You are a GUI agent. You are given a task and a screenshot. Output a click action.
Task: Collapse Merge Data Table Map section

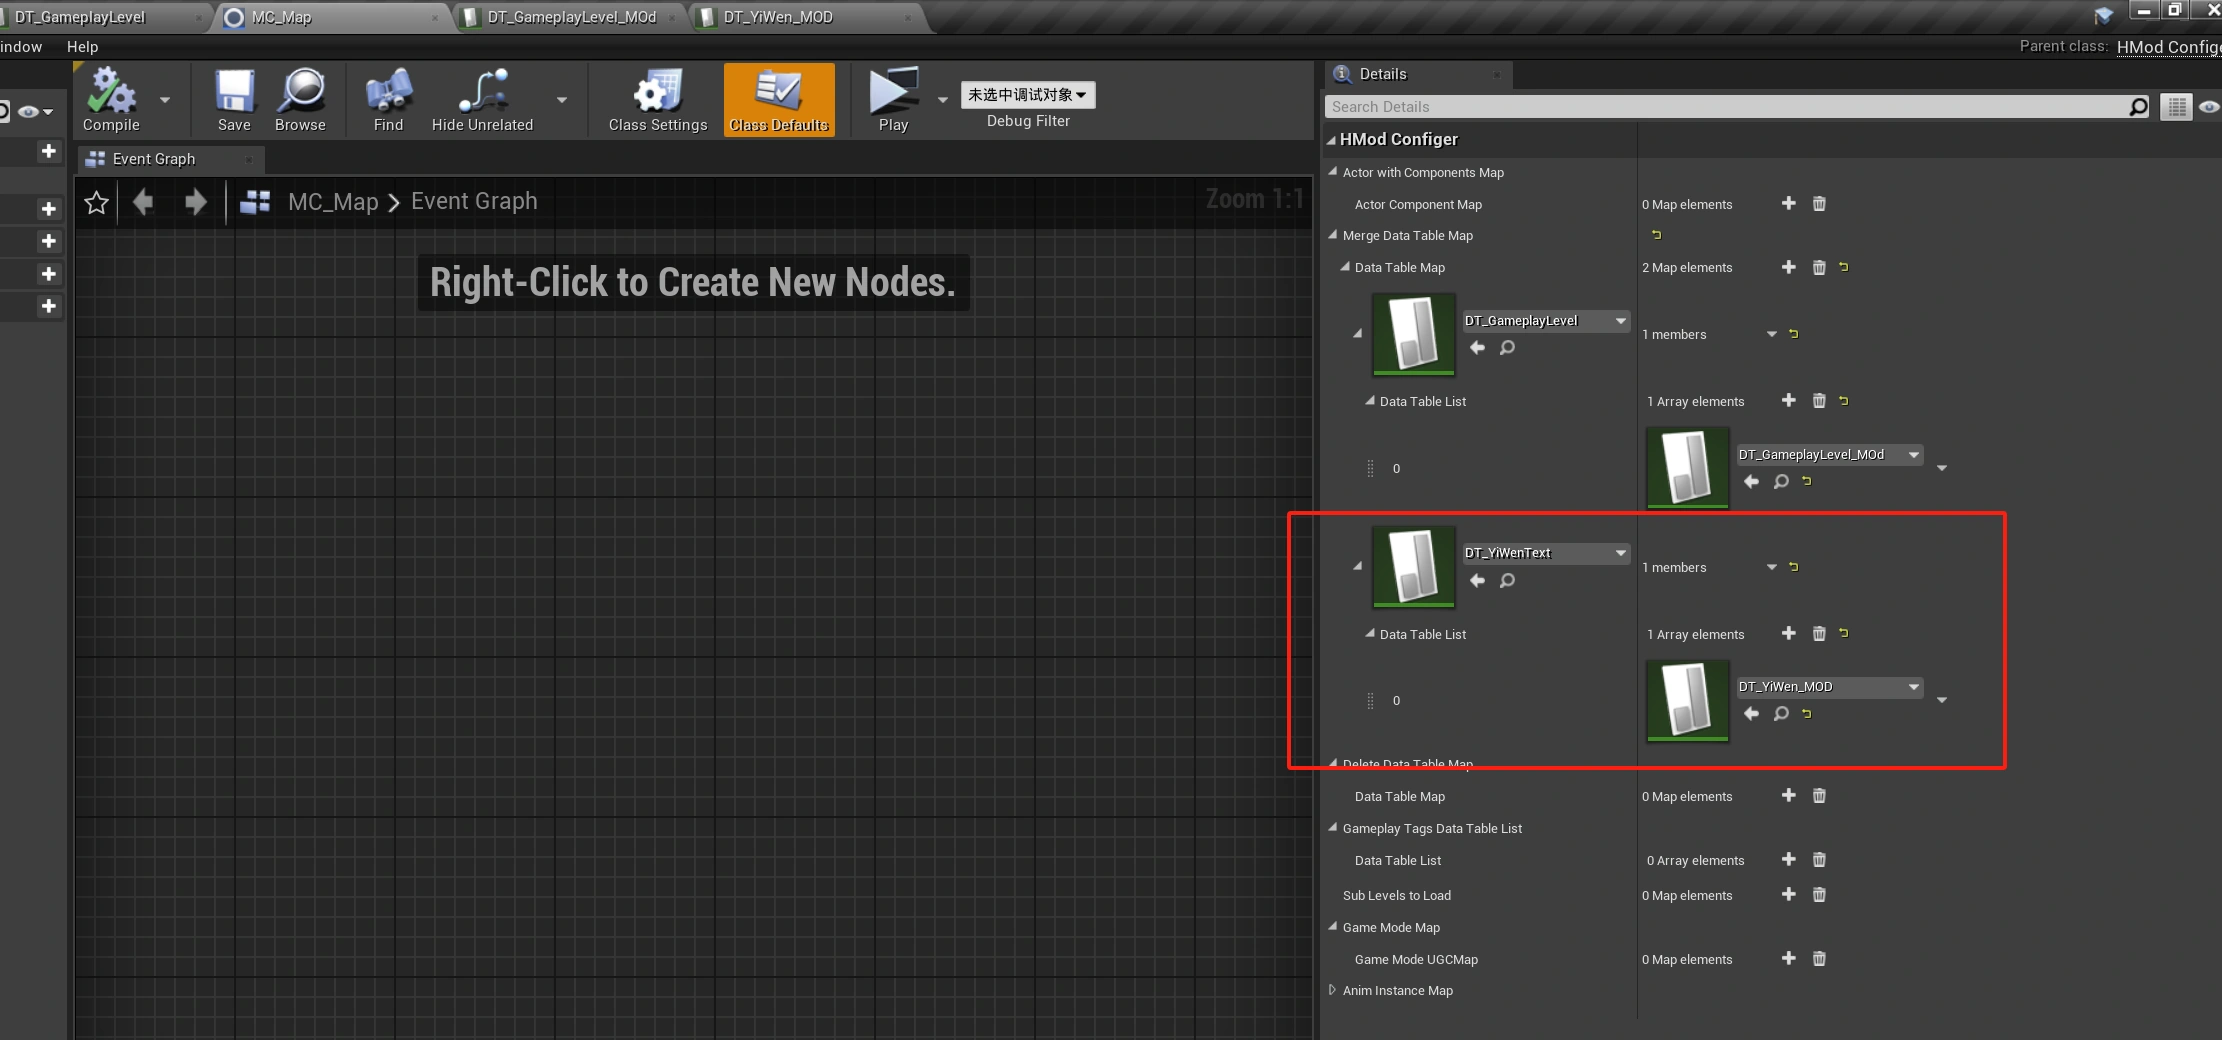click(1333, 235)
